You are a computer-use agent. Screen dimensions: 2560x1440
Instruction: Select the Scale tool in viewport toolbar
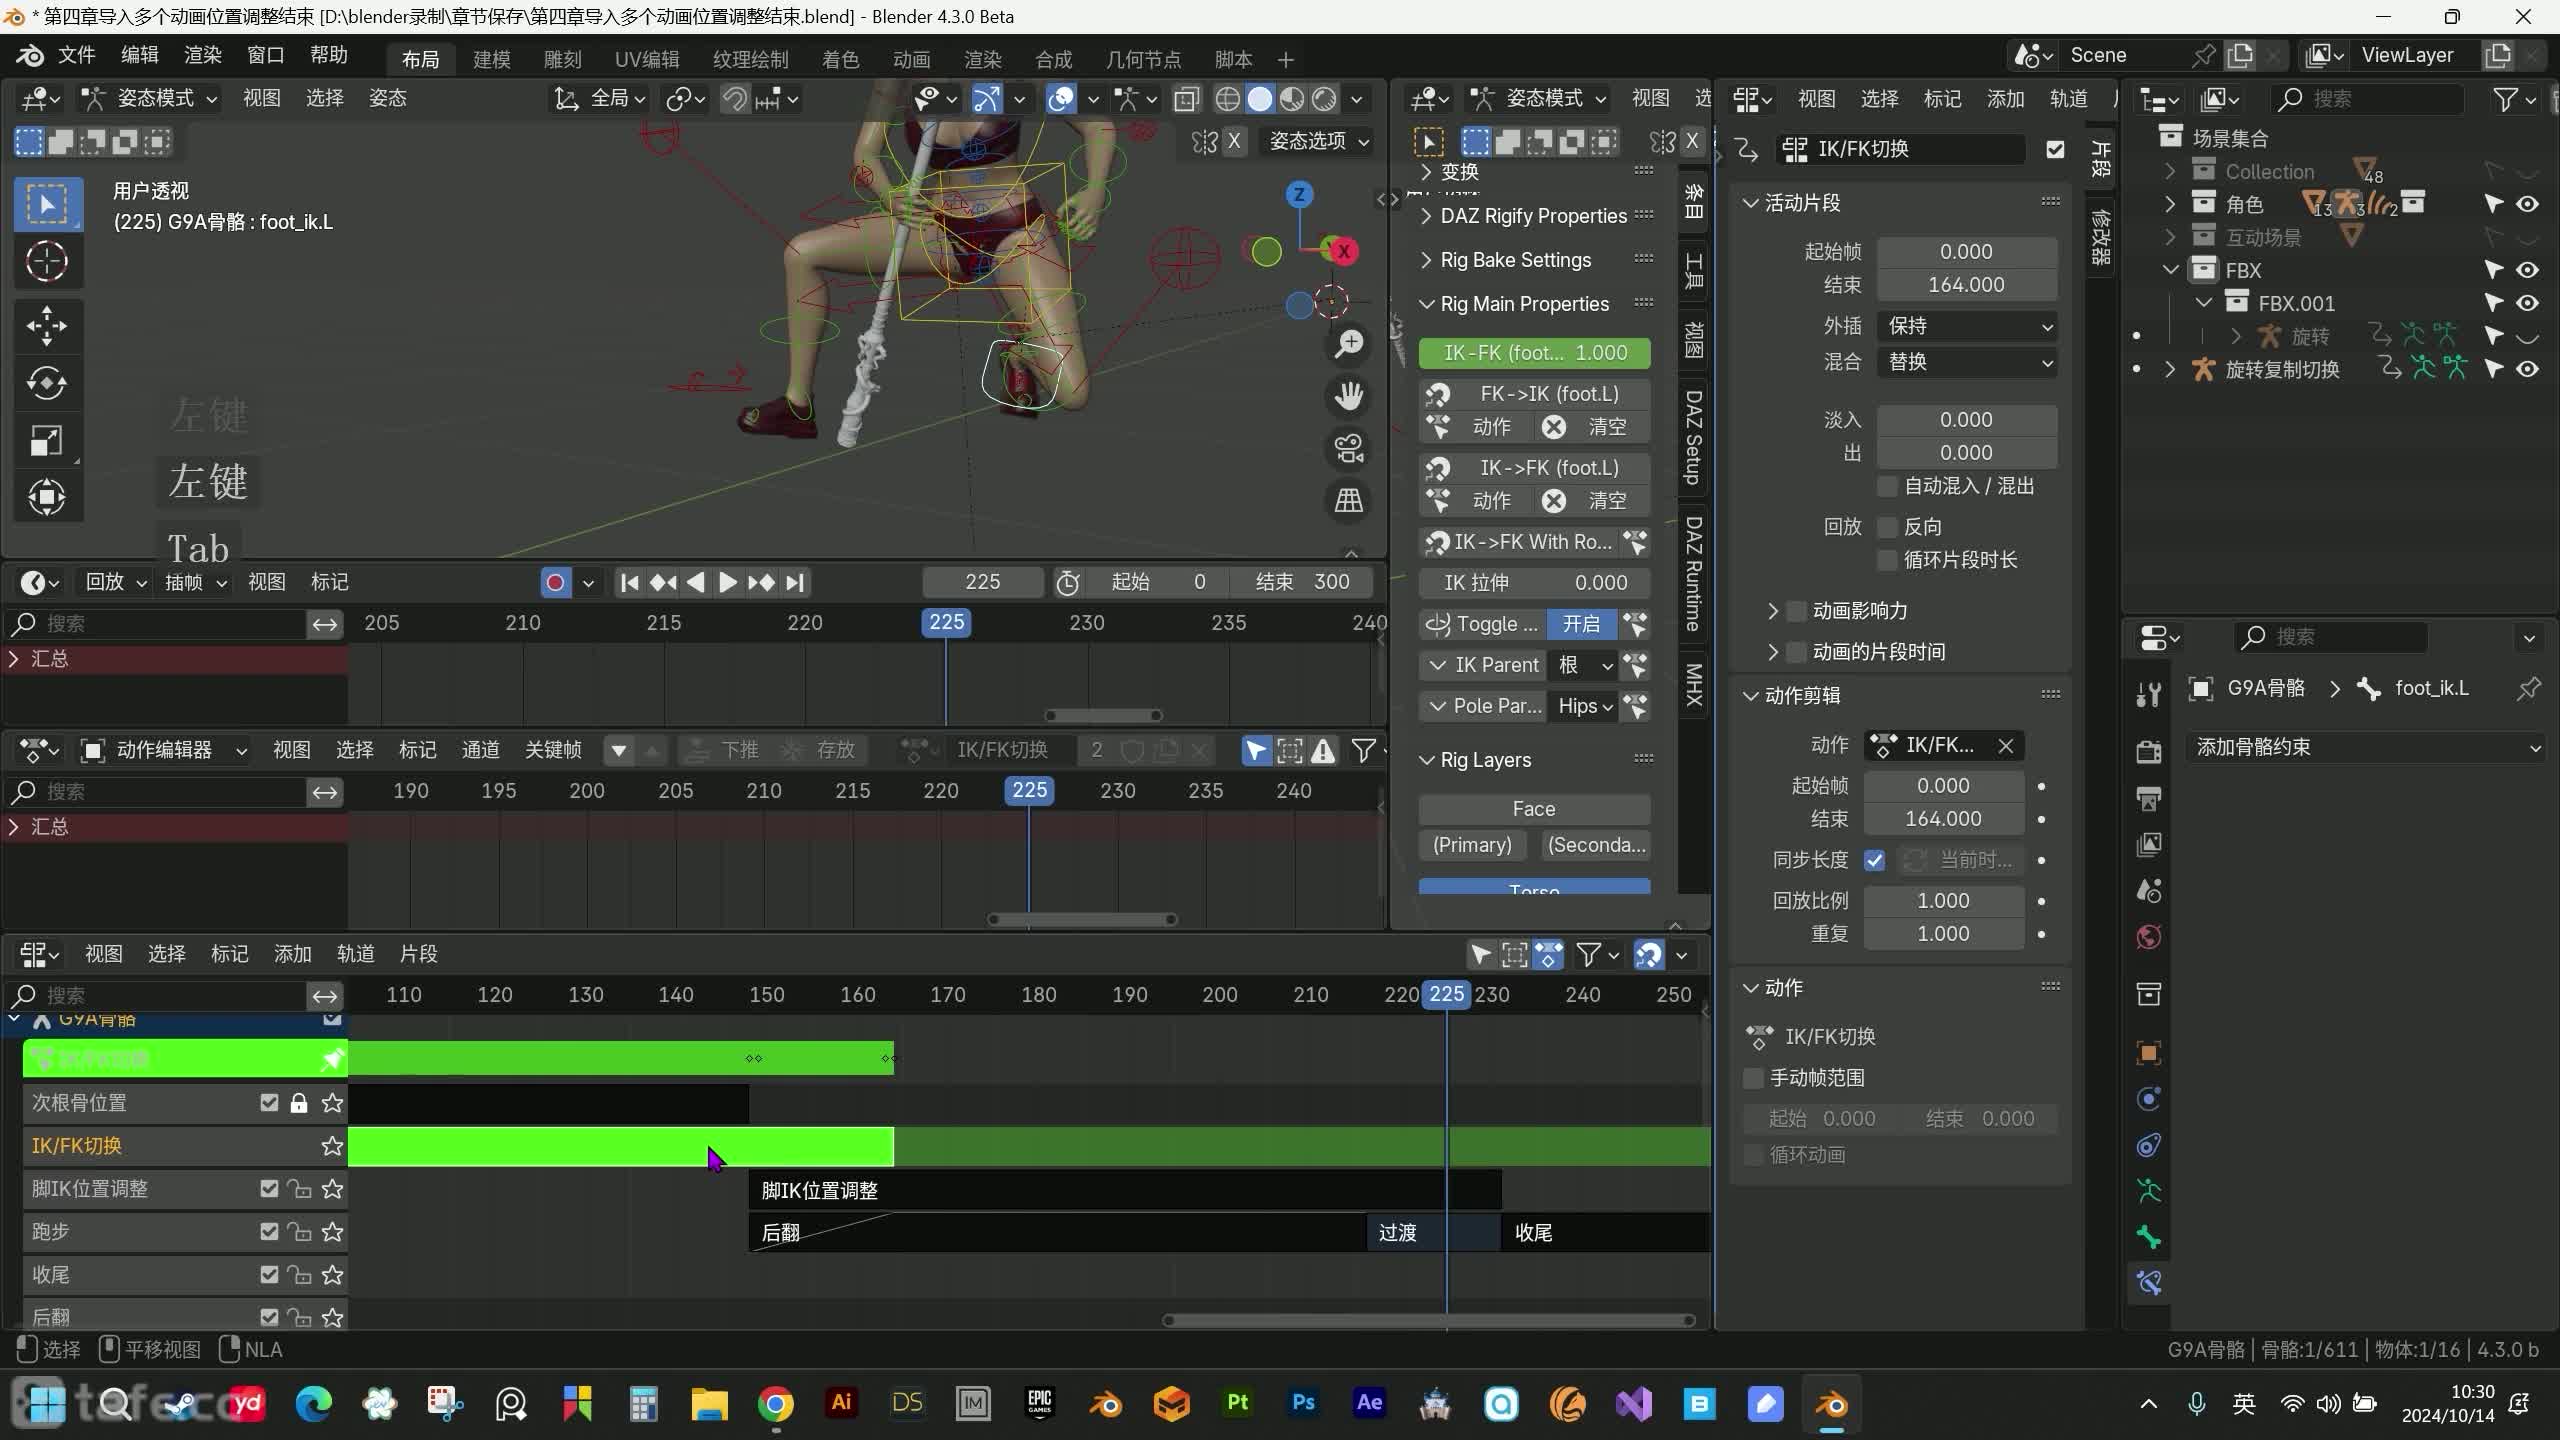coord(46,440)
